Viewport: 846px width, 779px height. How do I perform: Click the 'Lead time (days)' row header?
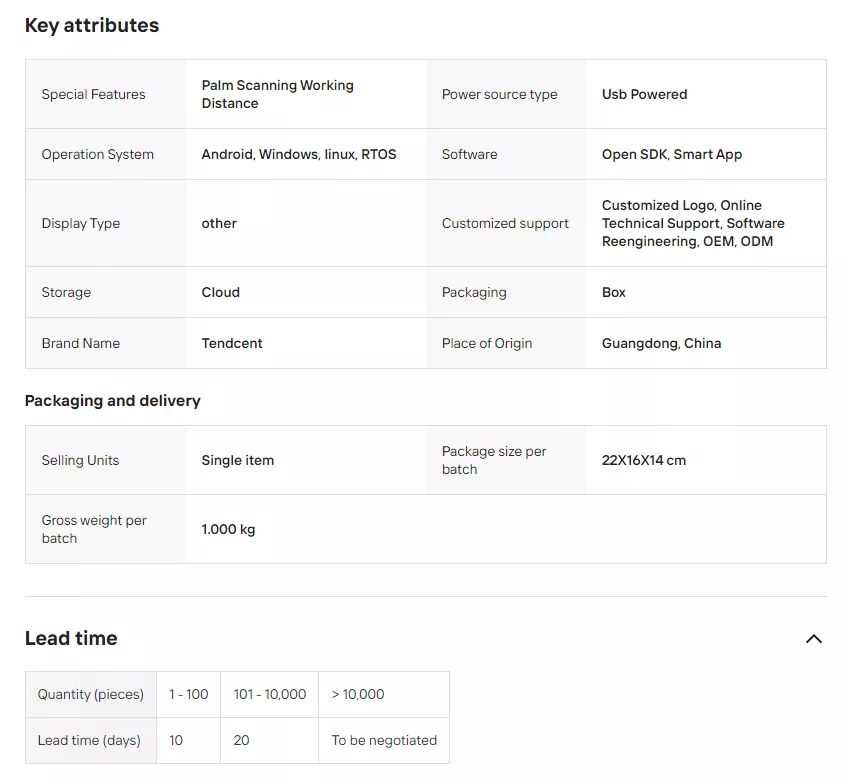coord(91,741)
